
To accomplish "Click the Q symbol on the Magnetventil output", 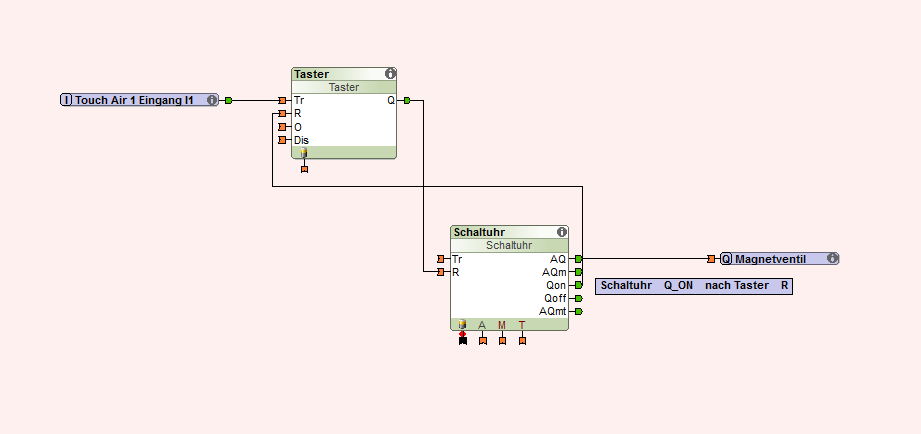I will (727, 258).
